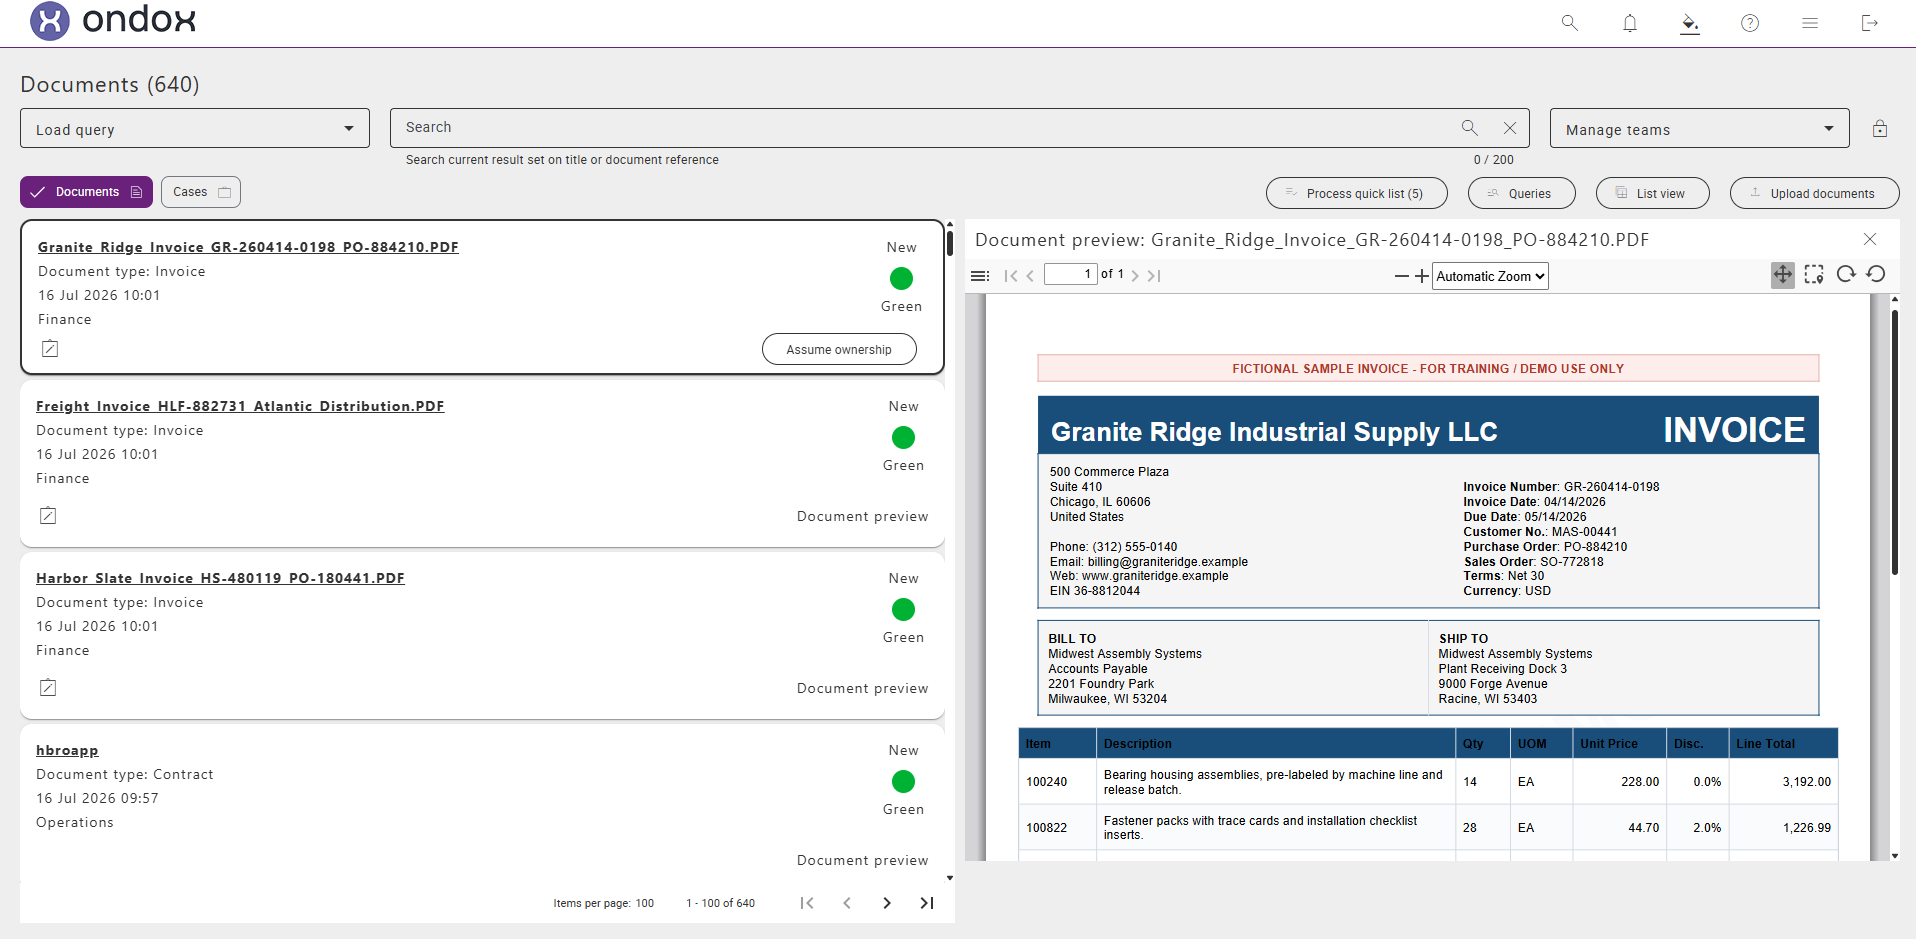Open the Queries button
The height and width of the screenshot is (939, 1916).
[1522, 193]
